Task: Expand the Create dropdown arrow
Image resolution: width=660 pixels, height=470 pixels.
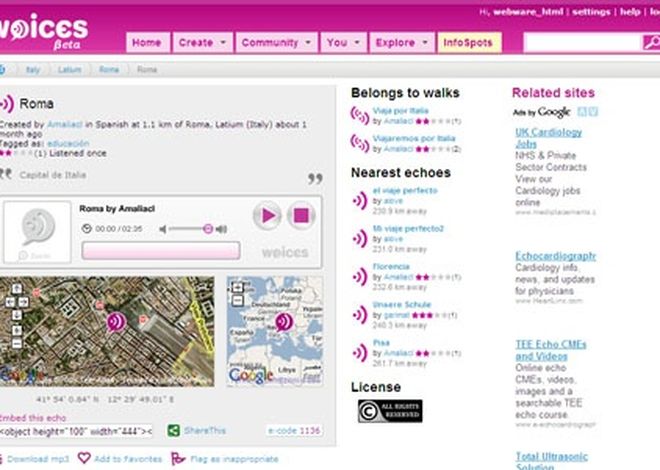Action: [x=223, y=42]
